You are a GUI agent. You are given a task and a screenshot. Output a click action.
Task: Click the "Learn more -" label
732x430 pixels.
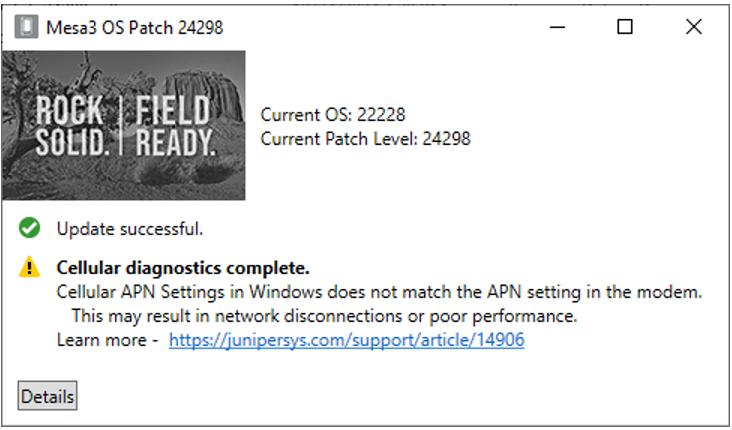tap(107, 341)
